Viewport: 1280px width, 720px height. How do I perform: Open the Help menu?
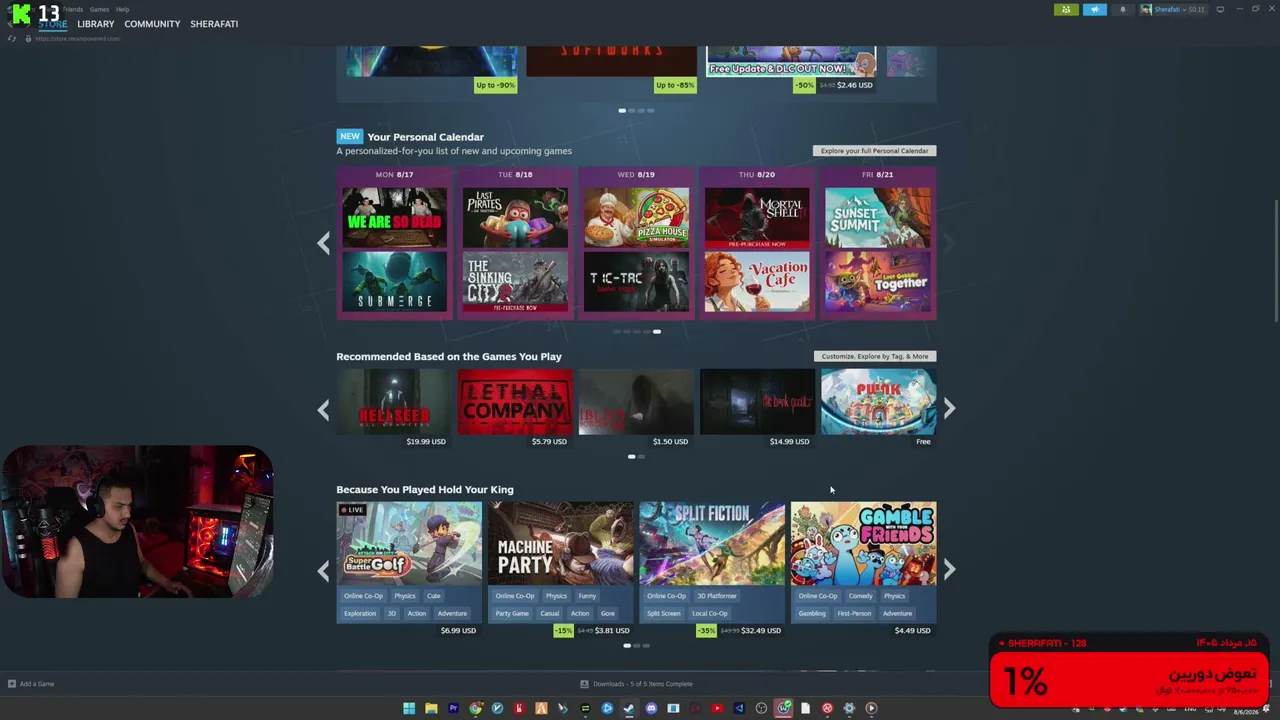pyautogui.click(x=122, y=9)
